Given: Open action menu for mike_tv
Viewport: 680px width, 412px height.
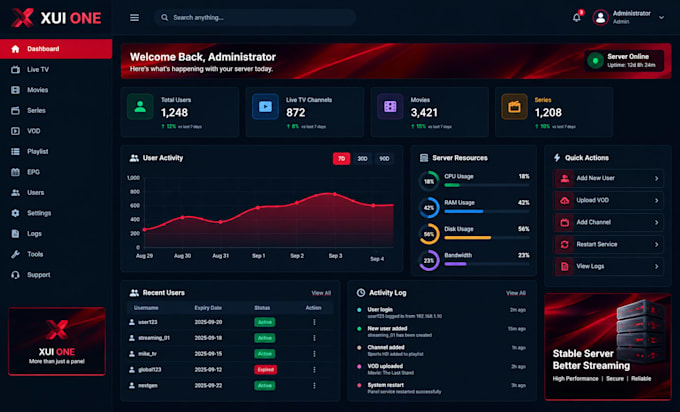Looking at the screenshot, I should 314,354.
